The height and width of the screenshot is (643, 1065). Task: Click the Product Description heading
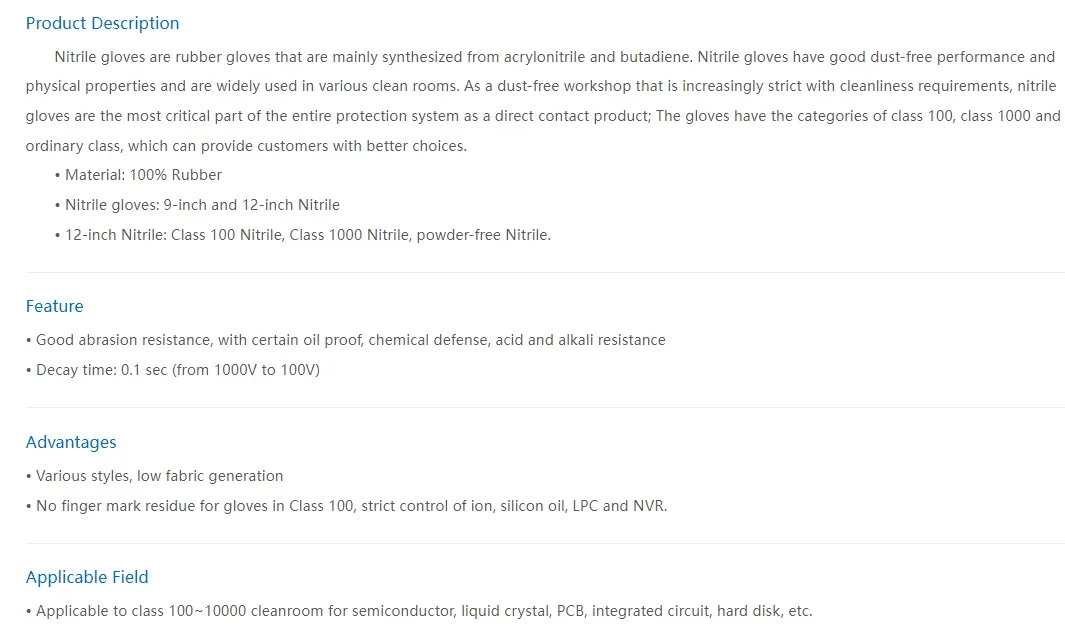tap(102, 23)
